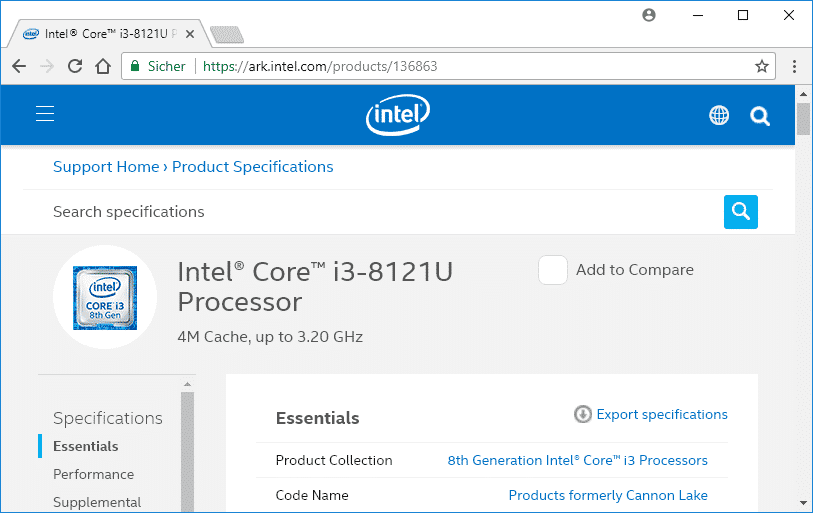Maximize the browser window
Viewport: 813px width, 513px height.
(x=742, y=15)
